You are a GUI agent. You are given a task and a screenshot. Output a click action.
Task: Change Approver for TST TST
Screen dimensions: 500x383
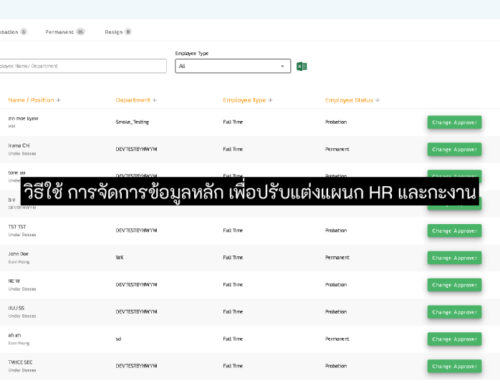click(454, 231)
